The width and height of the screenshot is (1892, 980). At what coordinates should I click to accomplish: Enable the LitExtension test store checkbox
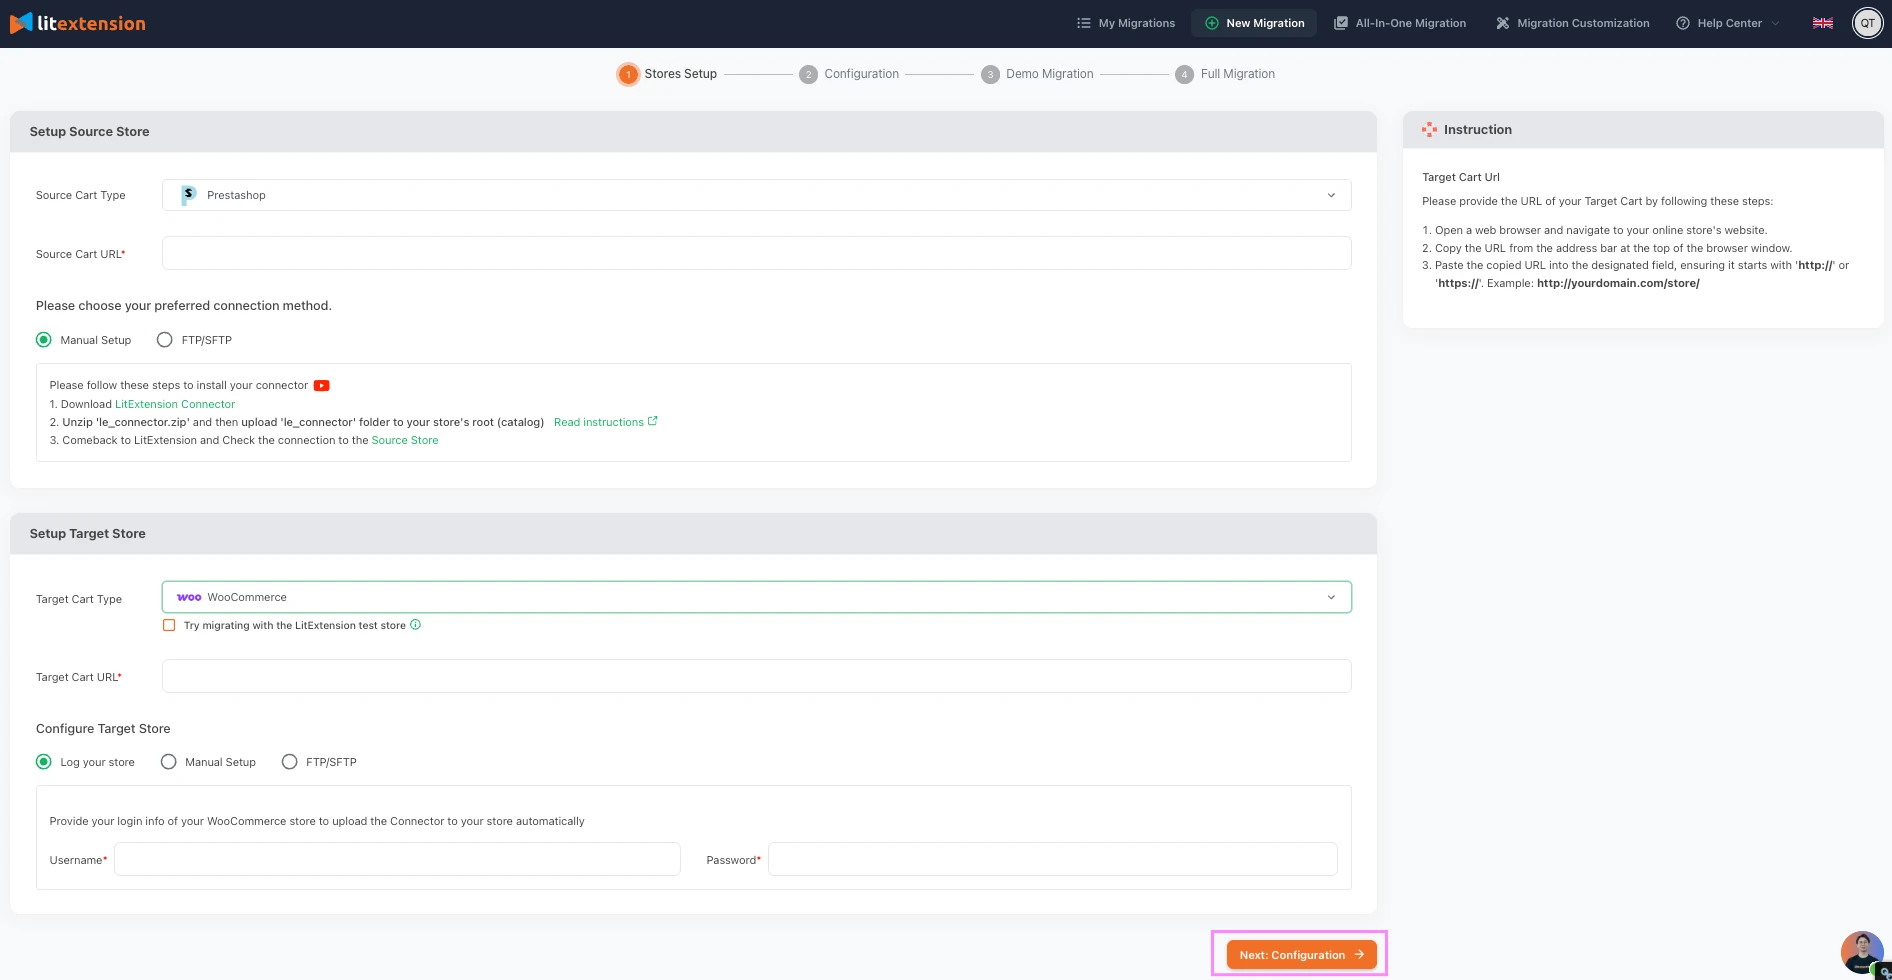(169, 625)
